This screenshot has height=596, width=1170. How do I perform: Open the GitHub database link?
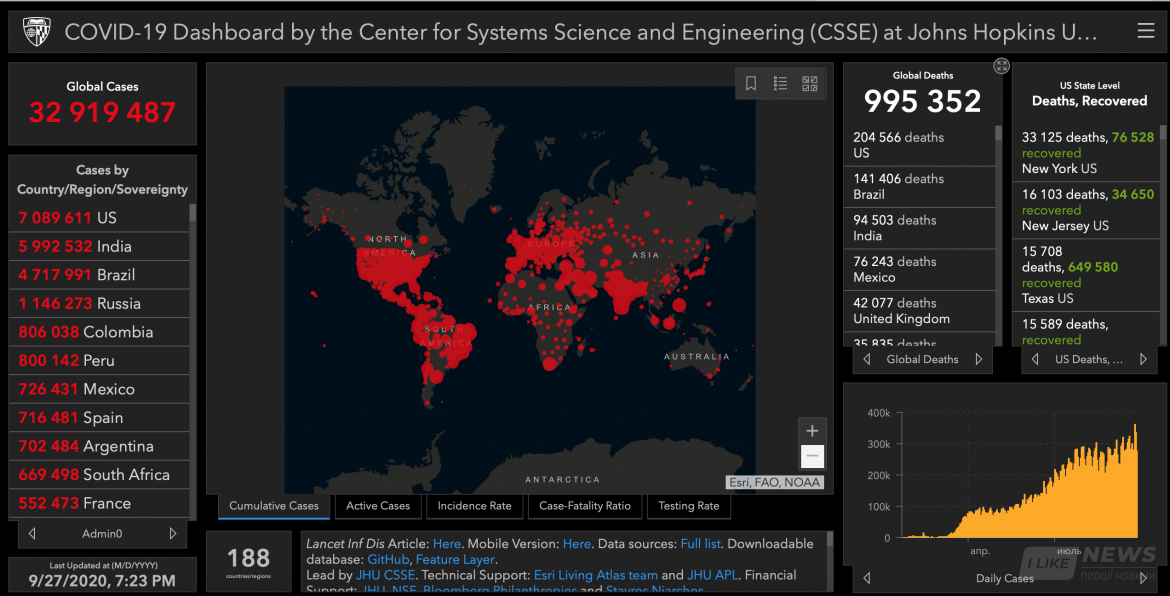[388, 560]
